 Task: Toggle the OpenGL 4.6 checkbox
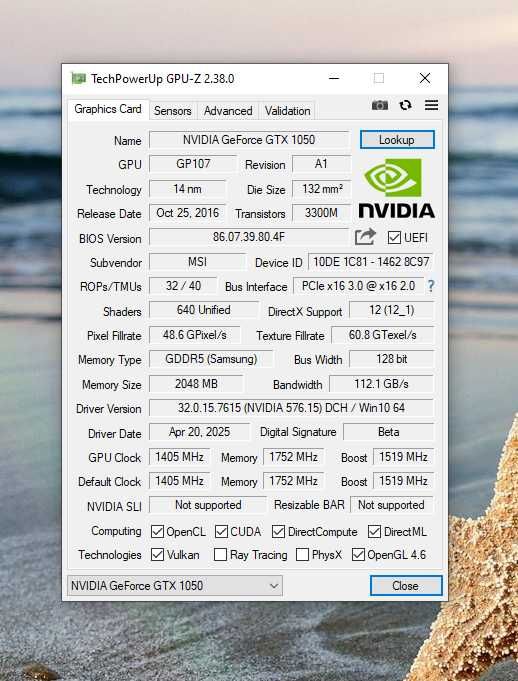(358, 554)
